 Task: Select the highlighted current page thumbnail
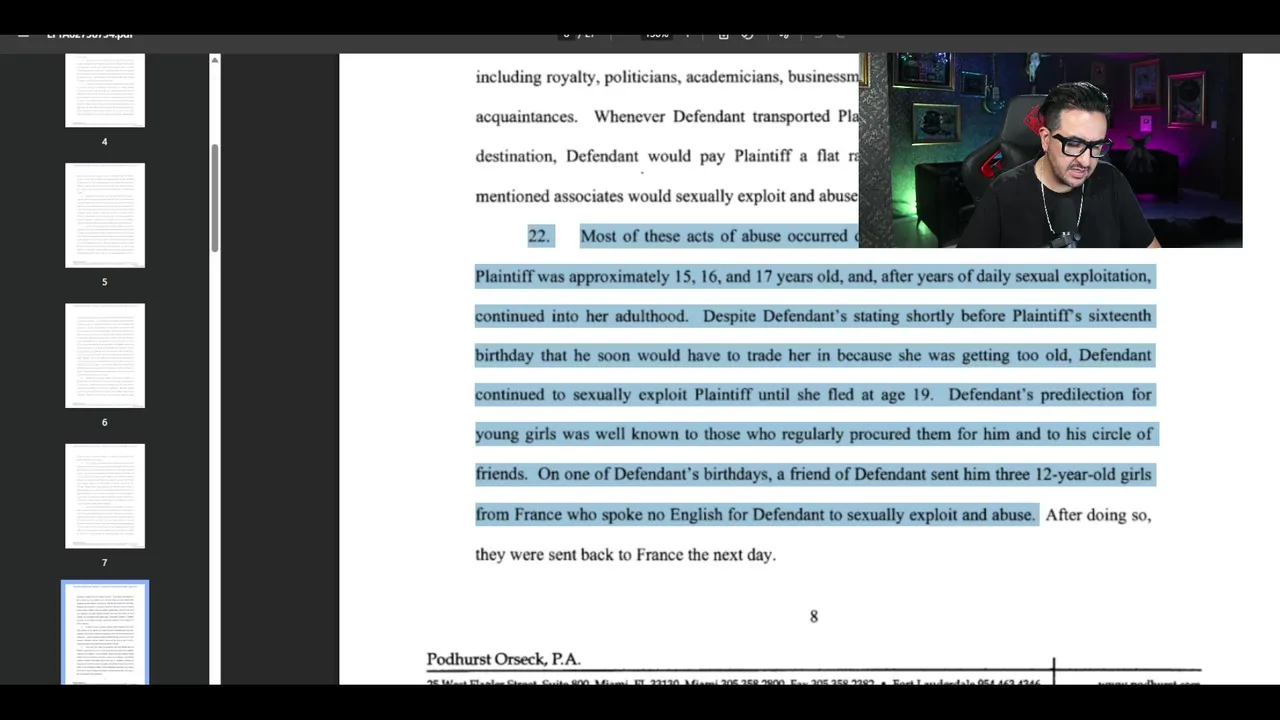[x=105, y=633]
